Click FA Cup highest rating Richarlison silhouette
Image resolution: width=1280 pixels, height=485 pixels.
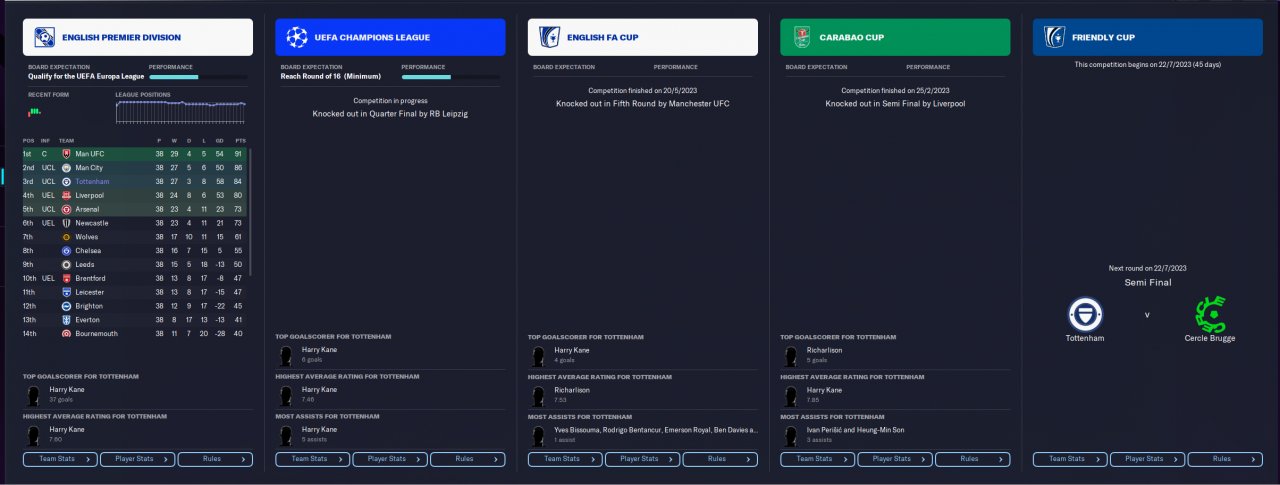(x=540, y=395)
